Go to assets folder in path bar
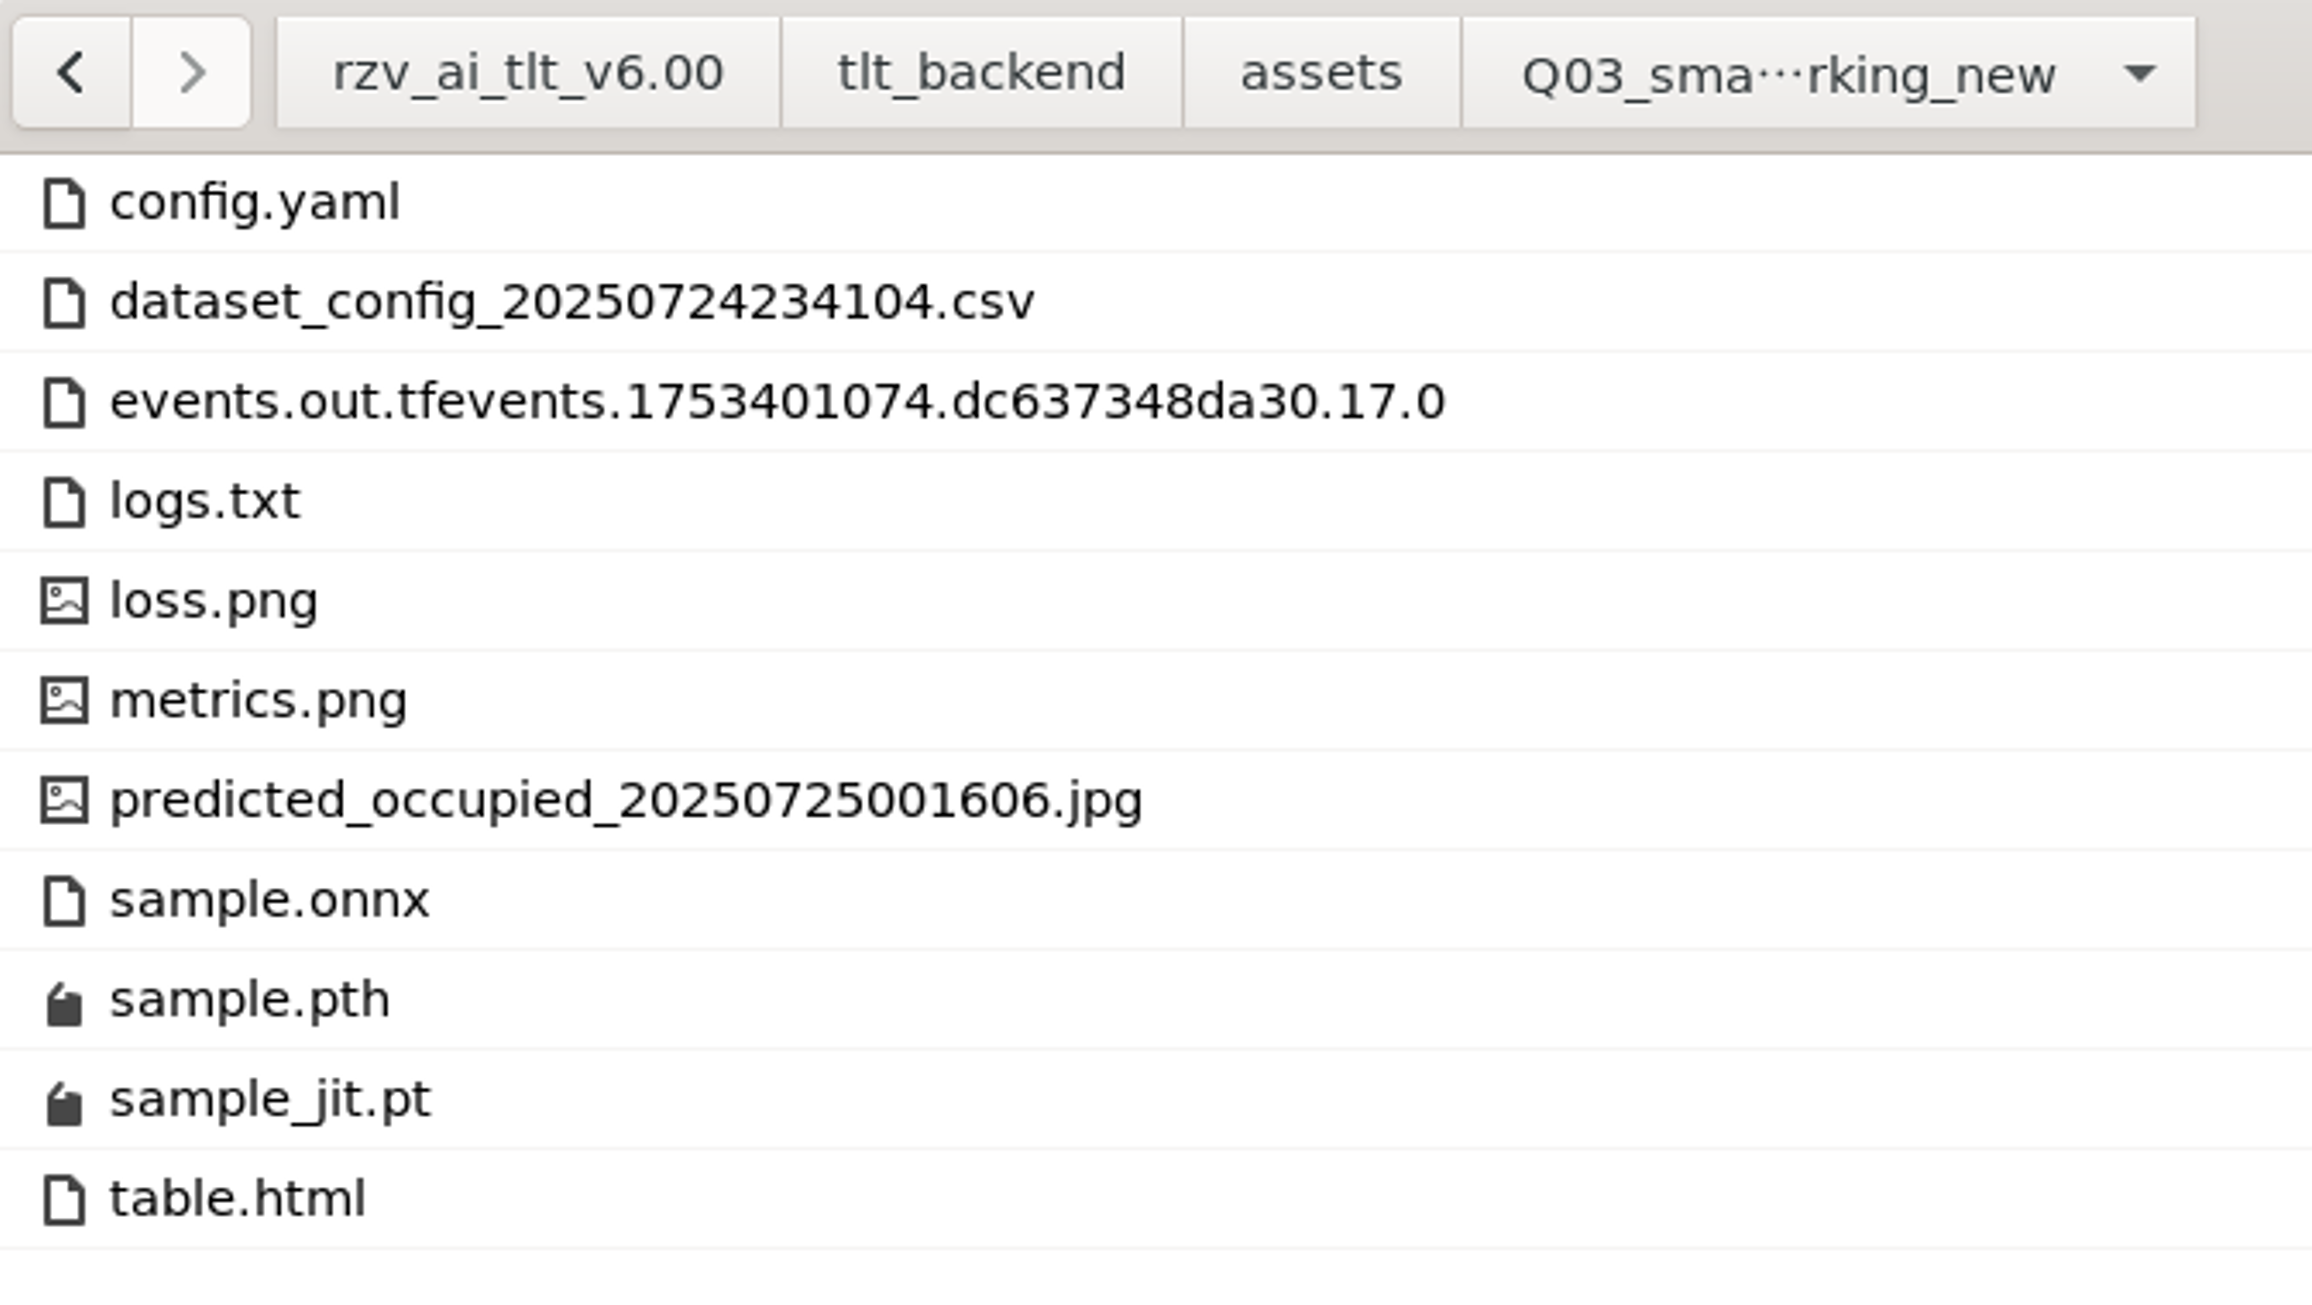 pyautogui.click(x=1321, y=73)
